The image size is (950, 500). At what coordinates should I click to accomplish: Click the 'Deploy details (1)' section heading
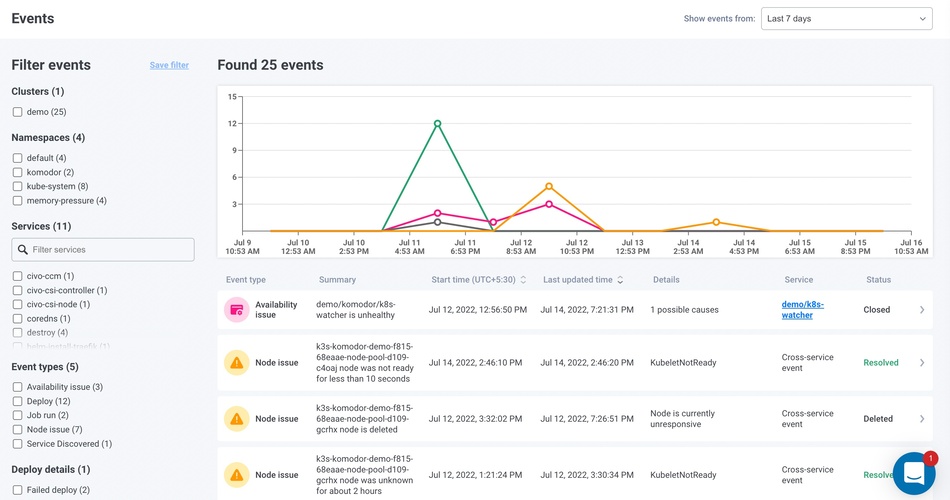click(51, 470)
